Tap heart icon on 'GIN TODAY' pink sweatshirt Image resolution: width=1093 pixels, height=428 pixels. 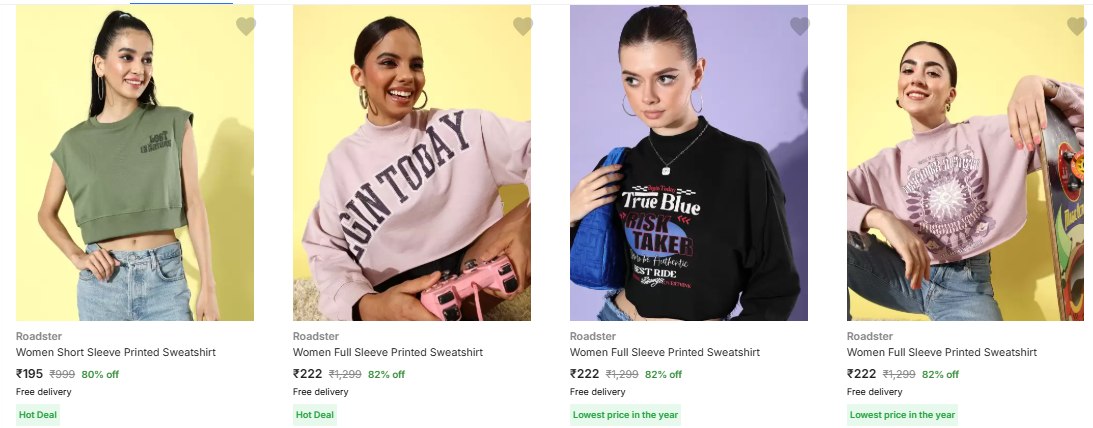[x=523, y=26]
